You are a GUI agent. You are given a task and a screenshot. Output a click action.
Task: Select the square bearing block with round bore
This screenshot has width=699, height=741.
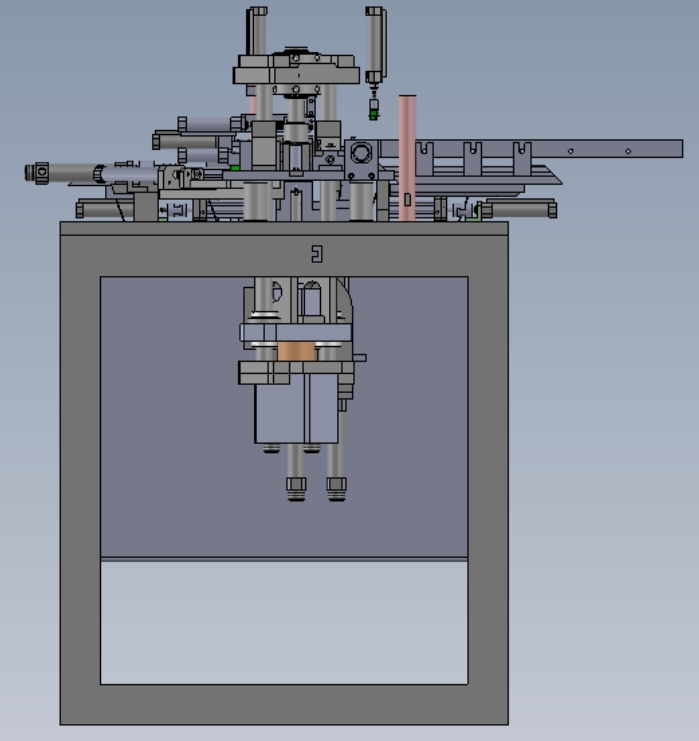[362, 159]
